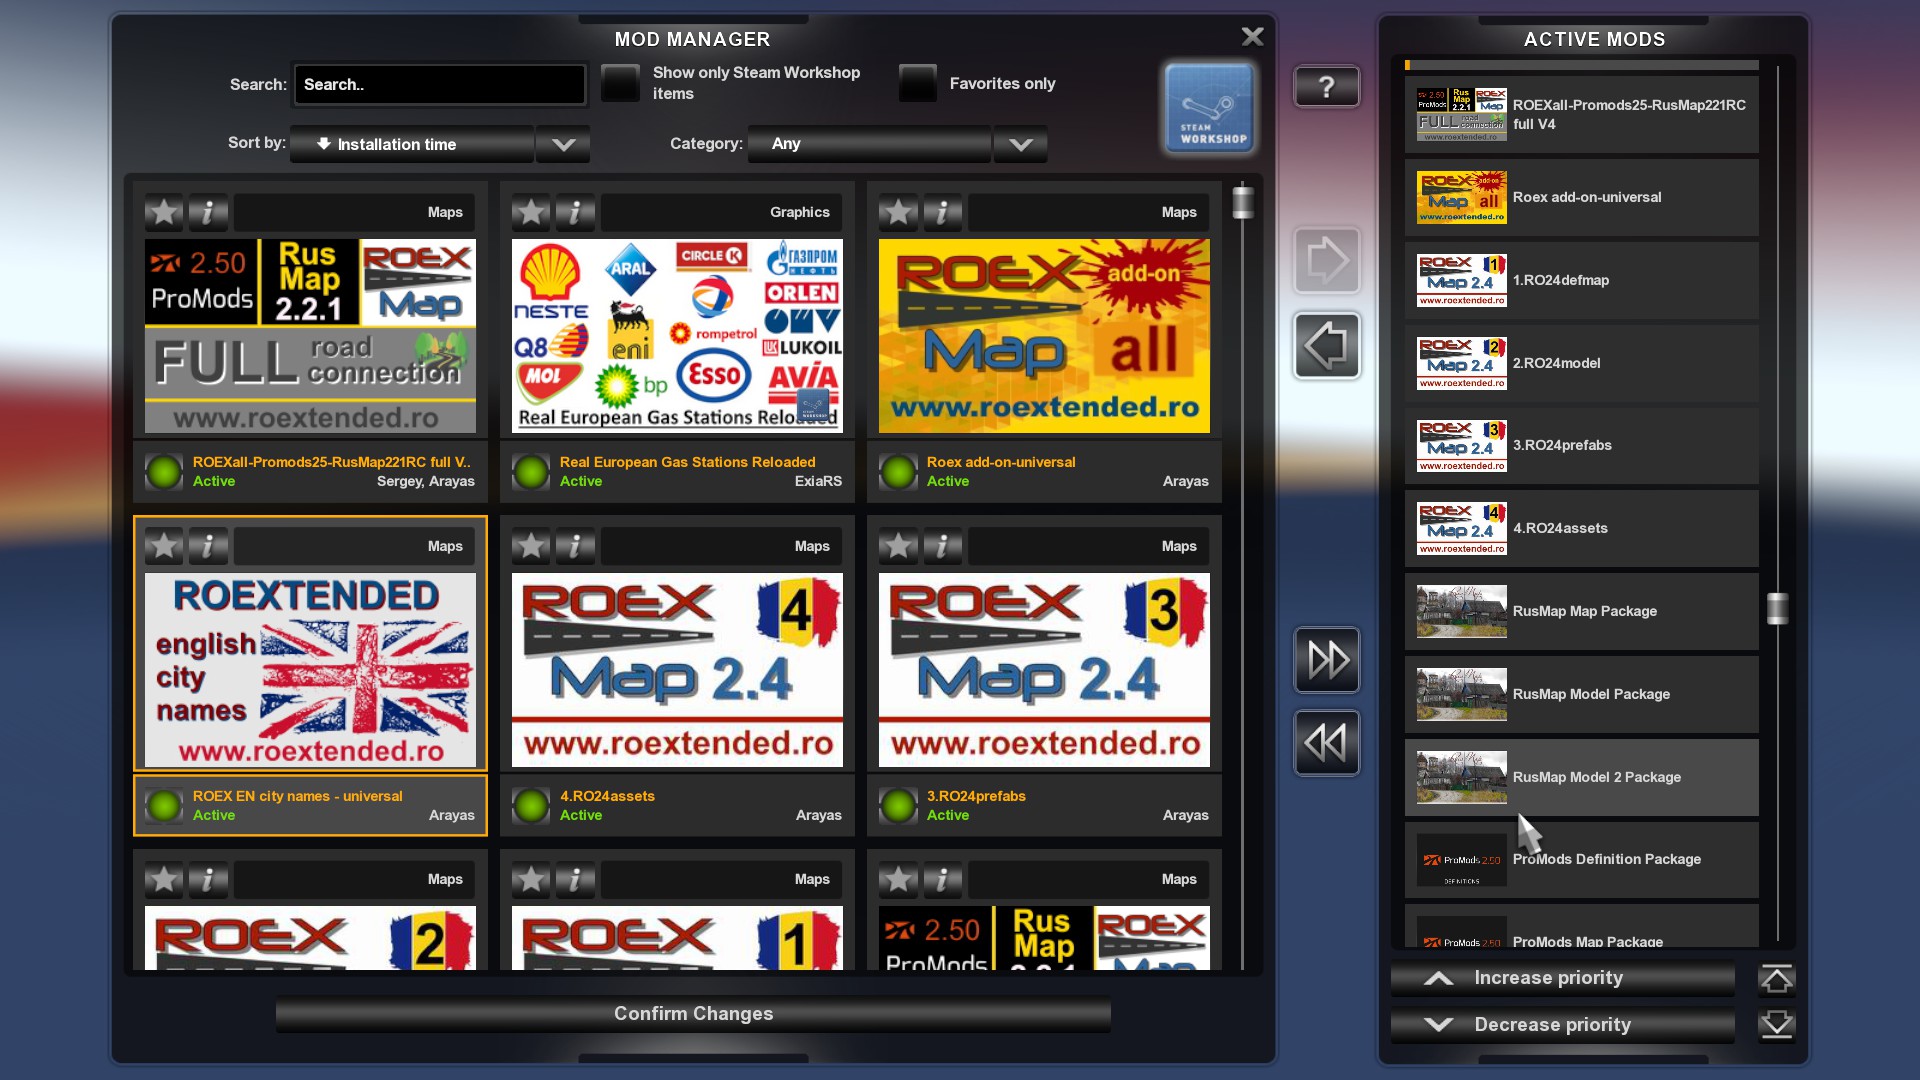
Task: Show info for 4.RO24assets mod card
Action: pos(575,546)
